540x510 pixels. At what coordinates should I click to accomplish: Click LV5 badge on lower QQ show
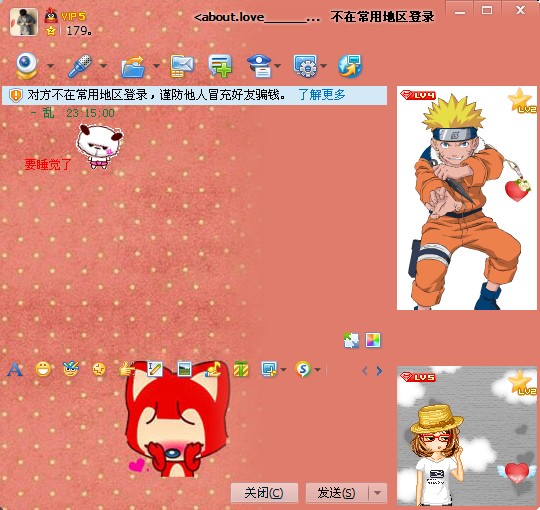(x=418, y=377)
